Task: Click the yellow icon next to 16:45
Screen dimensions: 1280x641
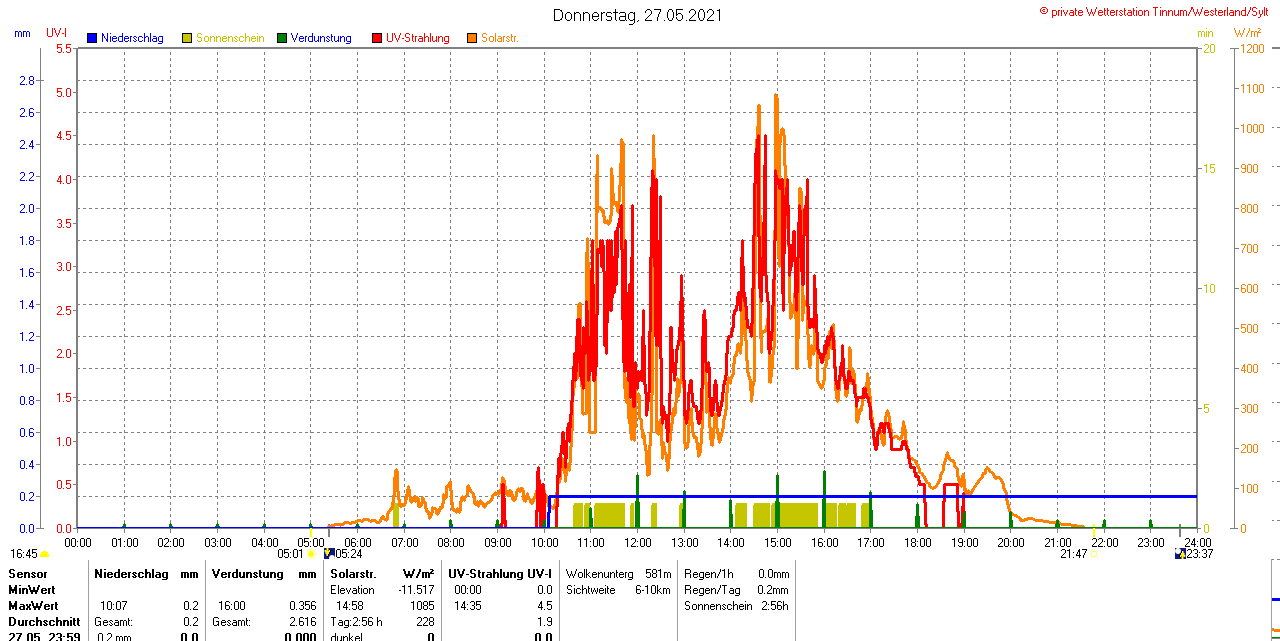Action: (x=45, y=553)
